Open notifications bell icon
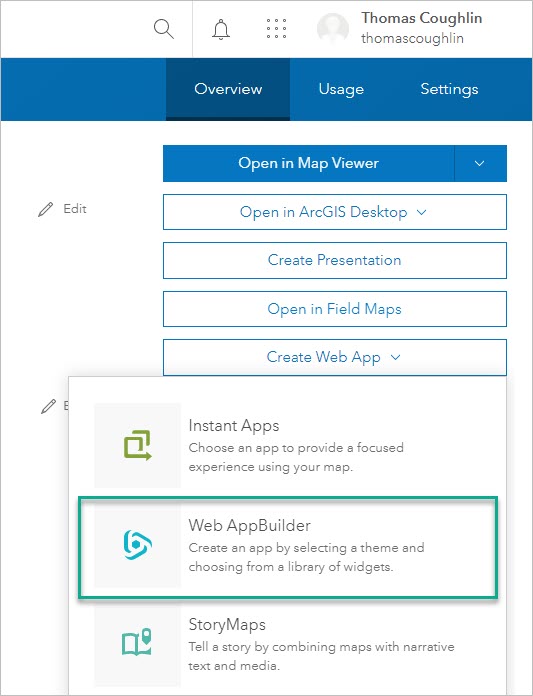The width and height of the screenshot is (533, 696). [x=221, y=30]
